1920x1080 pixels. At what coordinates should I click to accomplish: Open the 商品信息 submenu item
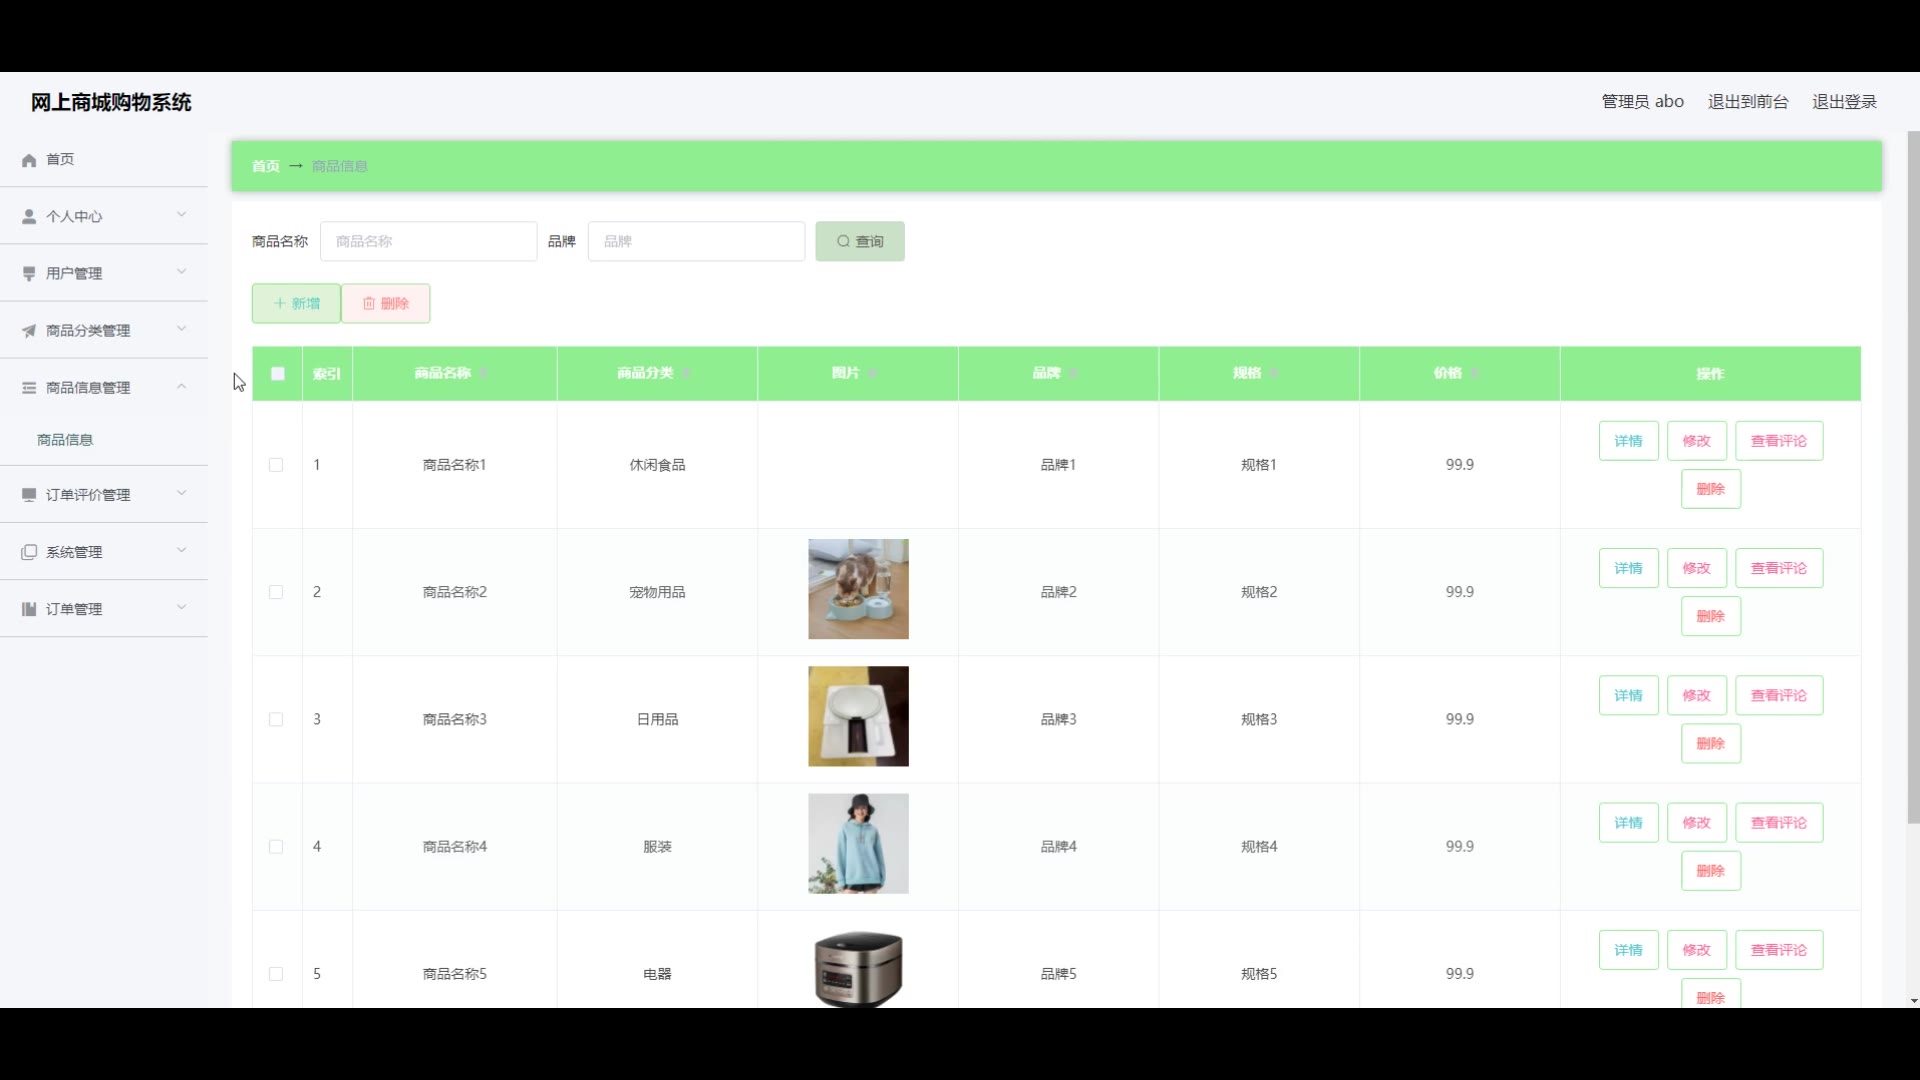pyautogui.click(x=65, y=440)
